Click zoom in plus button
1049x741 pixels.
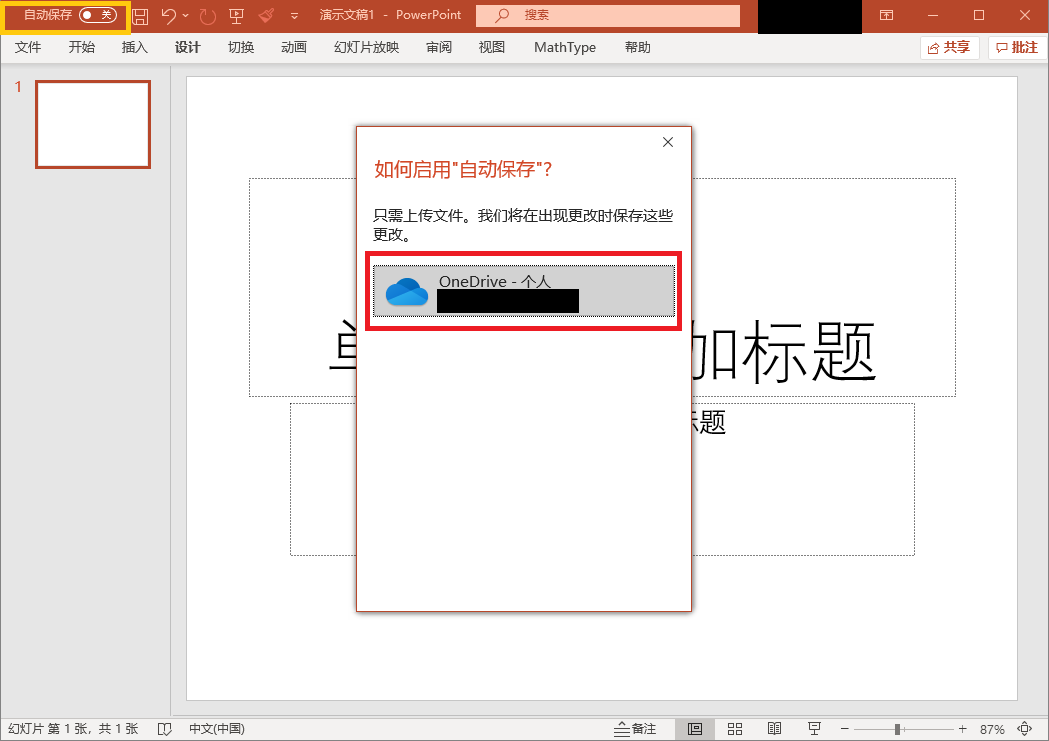pos(962,729)
